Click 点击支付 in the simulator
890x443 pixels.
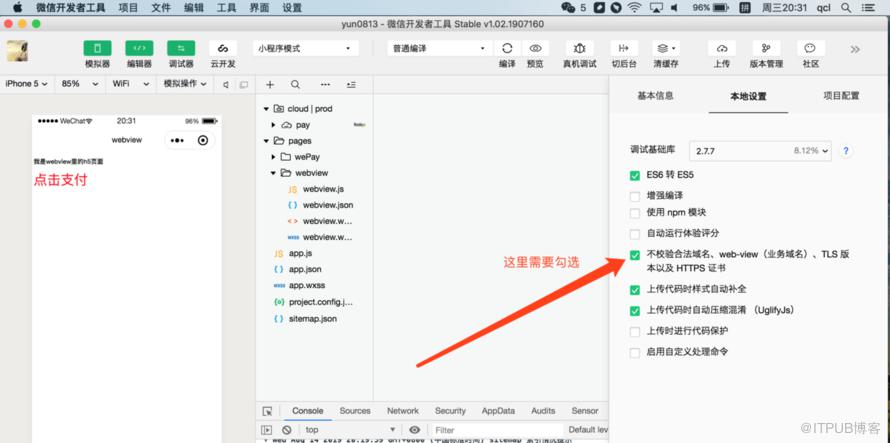pyautogui.click(x=60, y=180)
